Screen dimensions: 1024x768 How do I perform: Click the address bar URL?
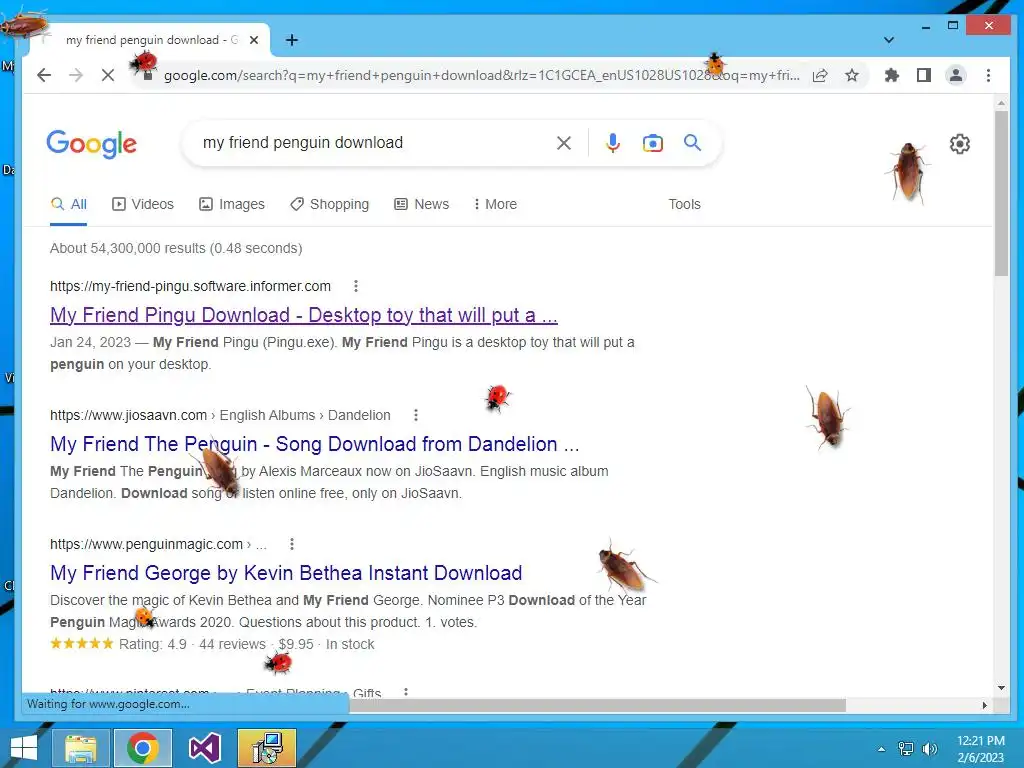tap(481, 75)
